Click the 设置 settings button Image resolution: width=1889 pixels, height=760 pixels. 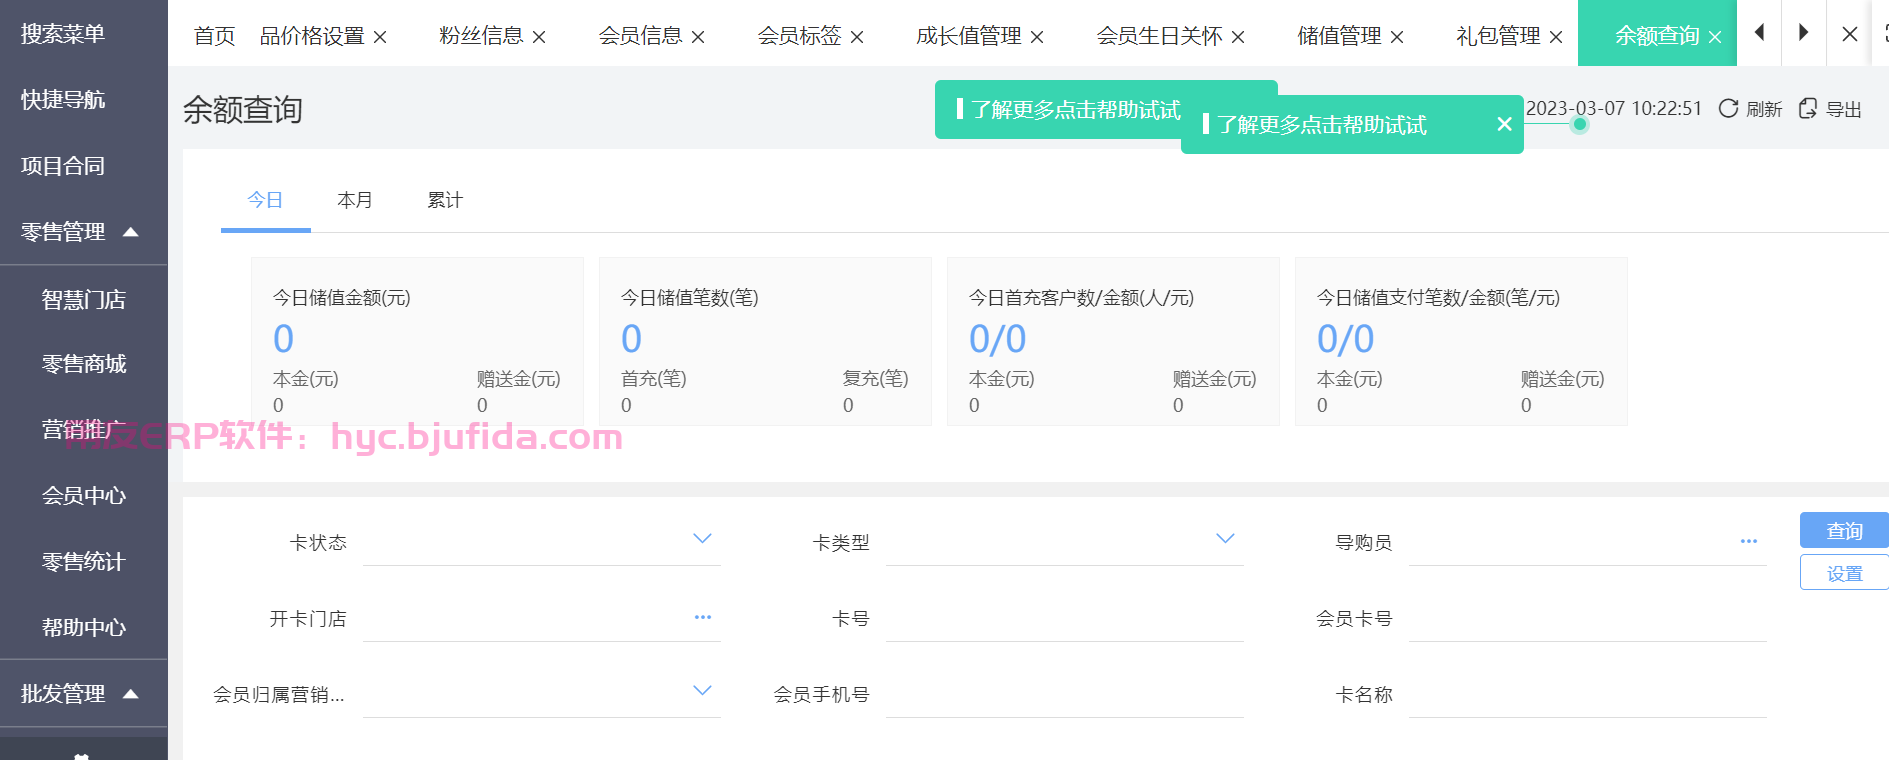[x=1844, y=573]
